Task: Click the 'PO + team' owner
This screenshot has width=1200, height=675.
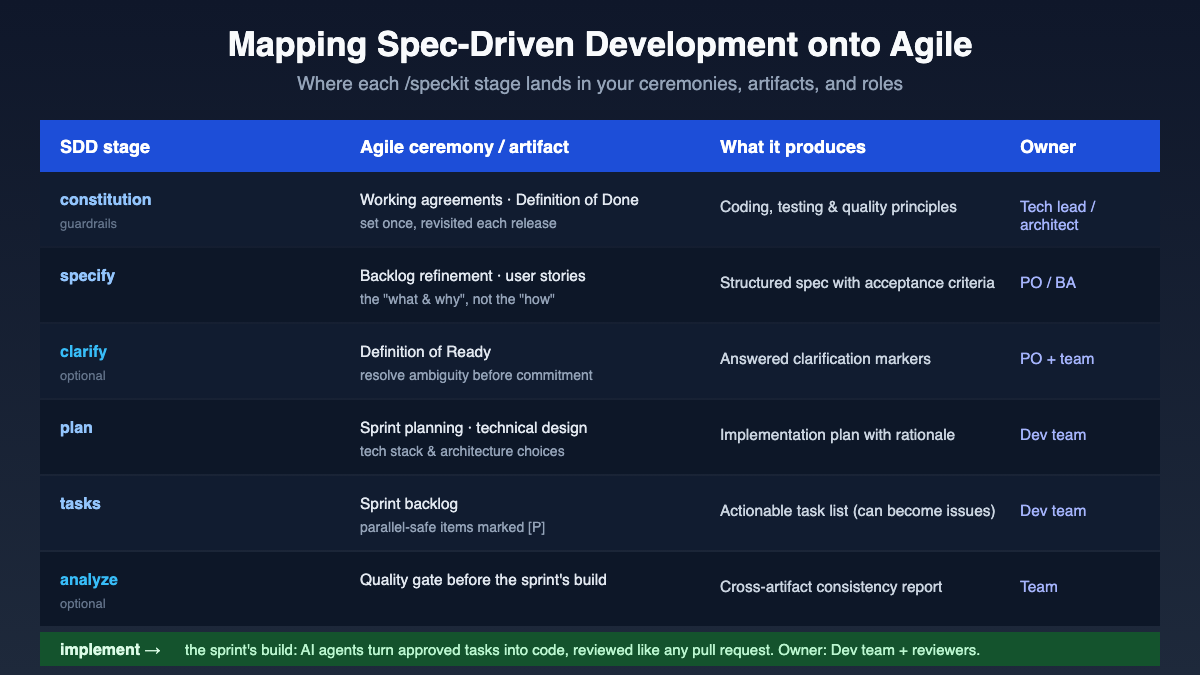Action: 1057,359
